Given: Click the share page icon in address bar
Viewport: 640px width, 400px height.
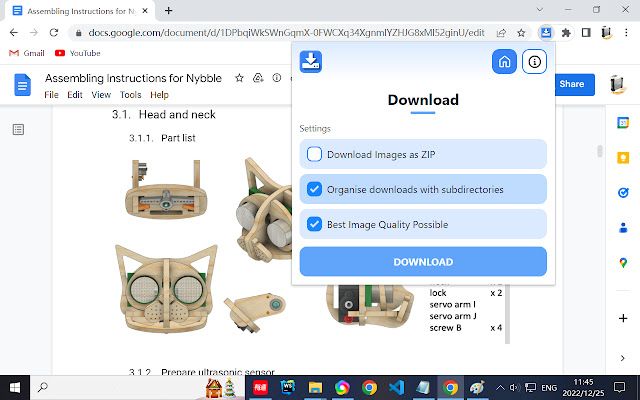Looking at the screenshot, I should pos(501,33).
